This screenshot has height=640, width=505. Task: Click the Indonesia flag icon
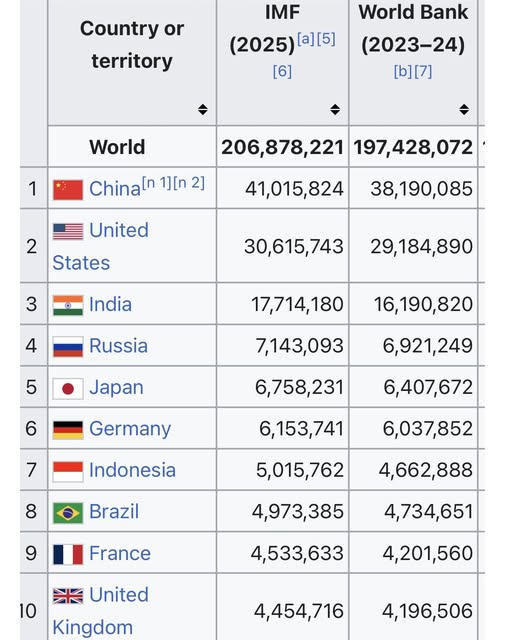click(x=68, y=471)
